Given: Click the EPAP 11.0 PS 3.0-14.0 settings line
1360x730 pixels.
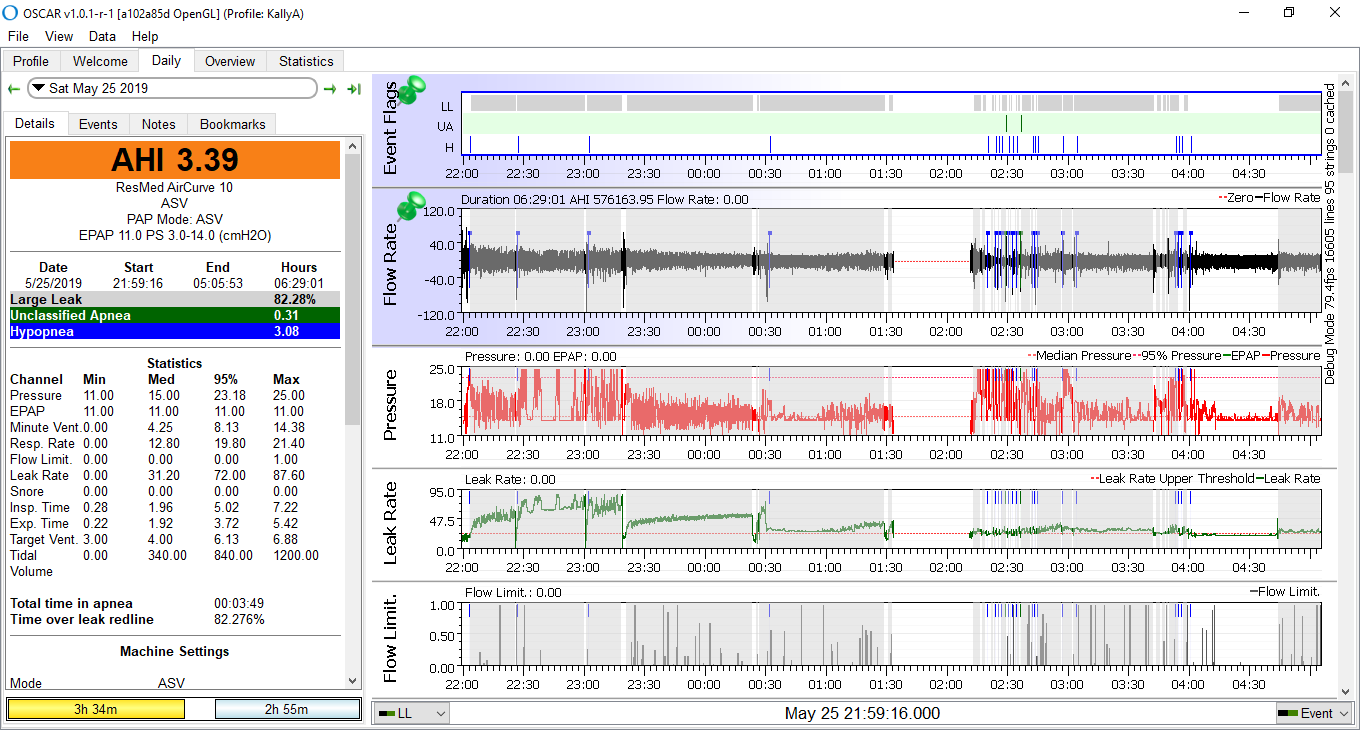Looking at the screenshot, I should tap(175, 235).
